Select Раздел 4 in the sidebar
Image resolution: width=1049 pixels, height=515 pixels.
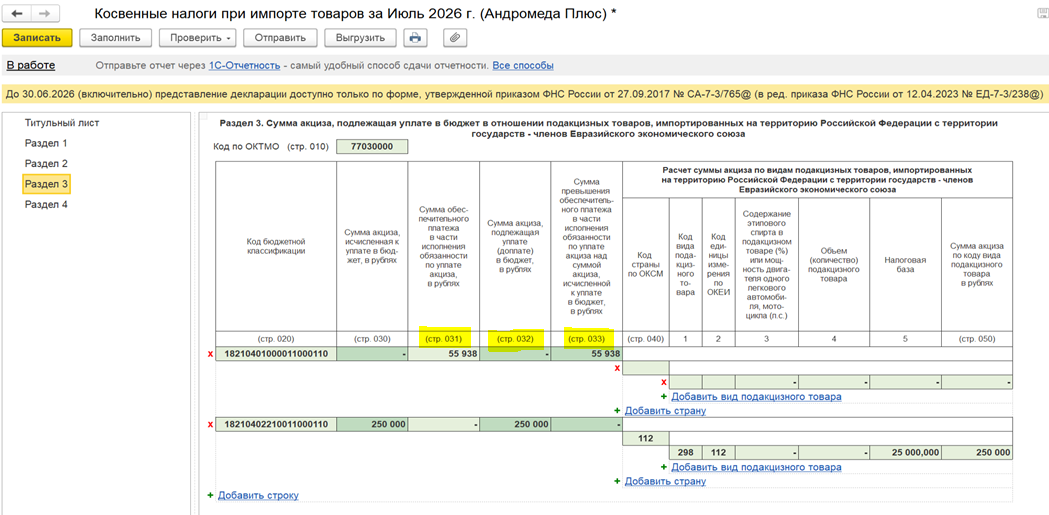coord(46,205)
